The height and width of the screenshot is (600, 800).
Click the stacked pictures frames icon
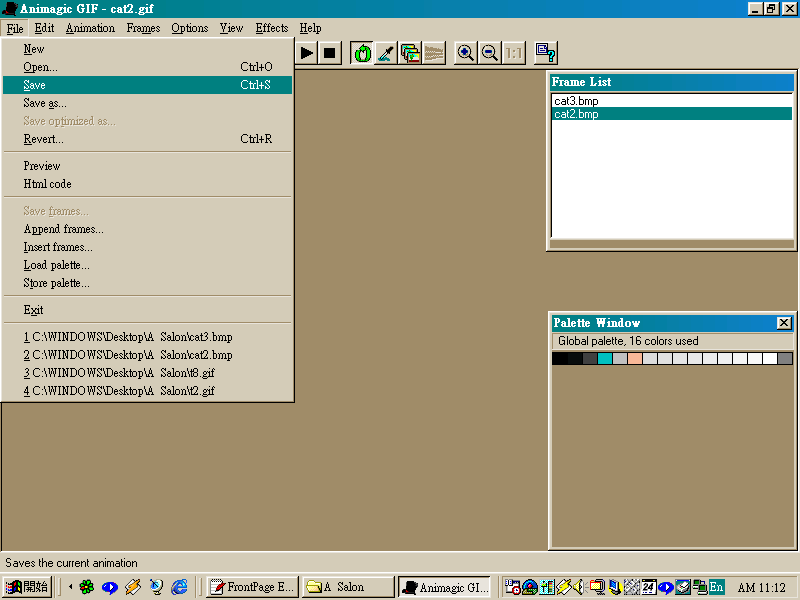coord(410,53)
